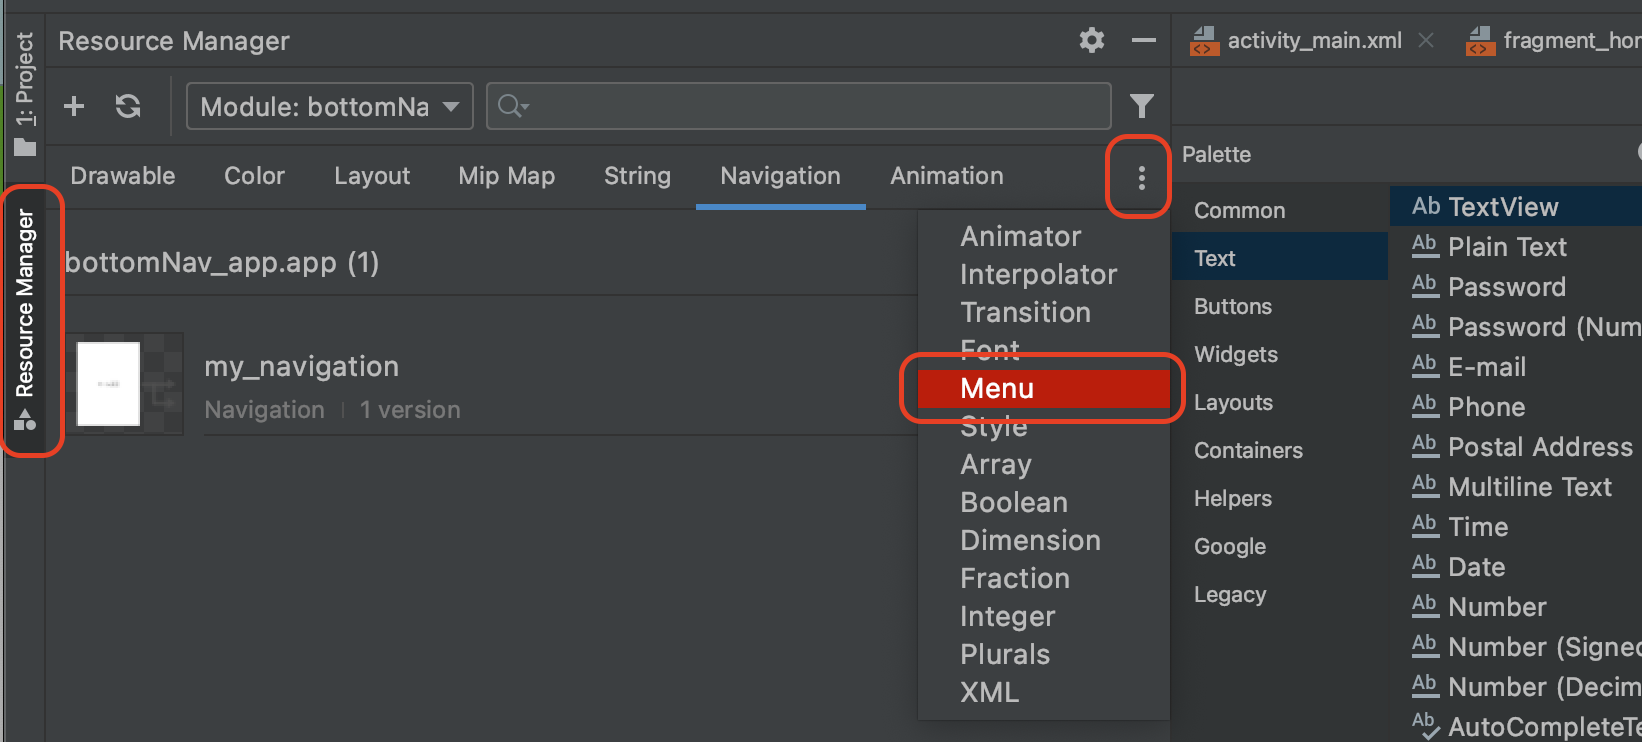The height and width of the screenshot is (742, 1642).
Task: Pick Plain Text from the palette
Action: 1507,247
